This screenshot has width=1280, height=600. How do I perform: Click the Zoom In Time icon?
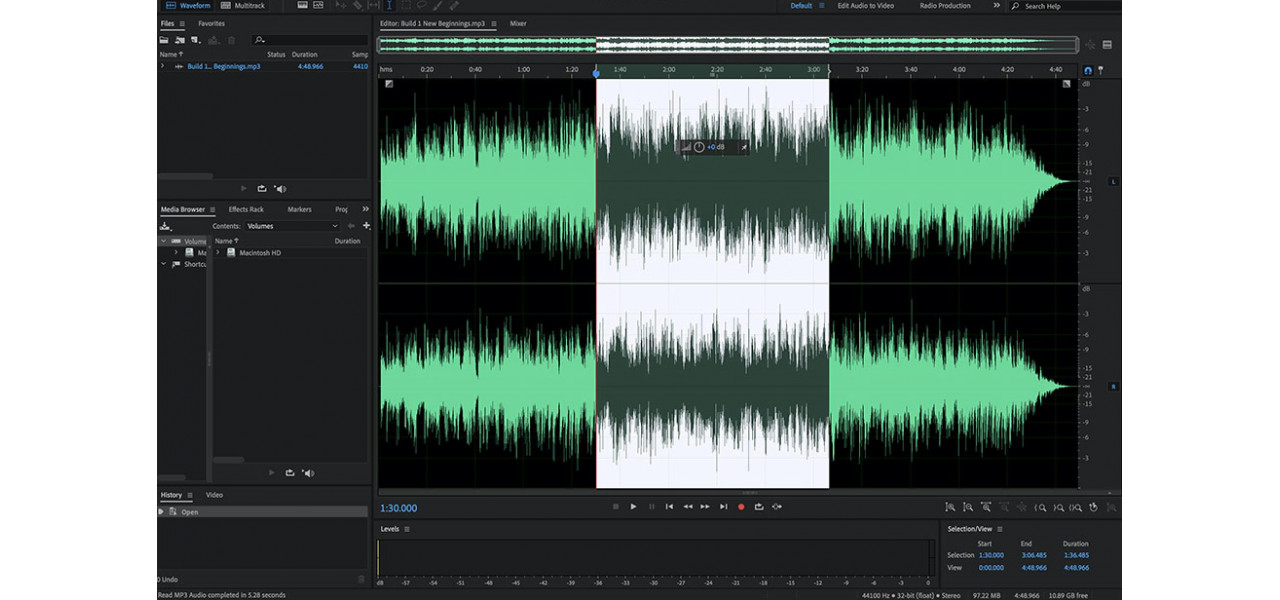point(986,507)
